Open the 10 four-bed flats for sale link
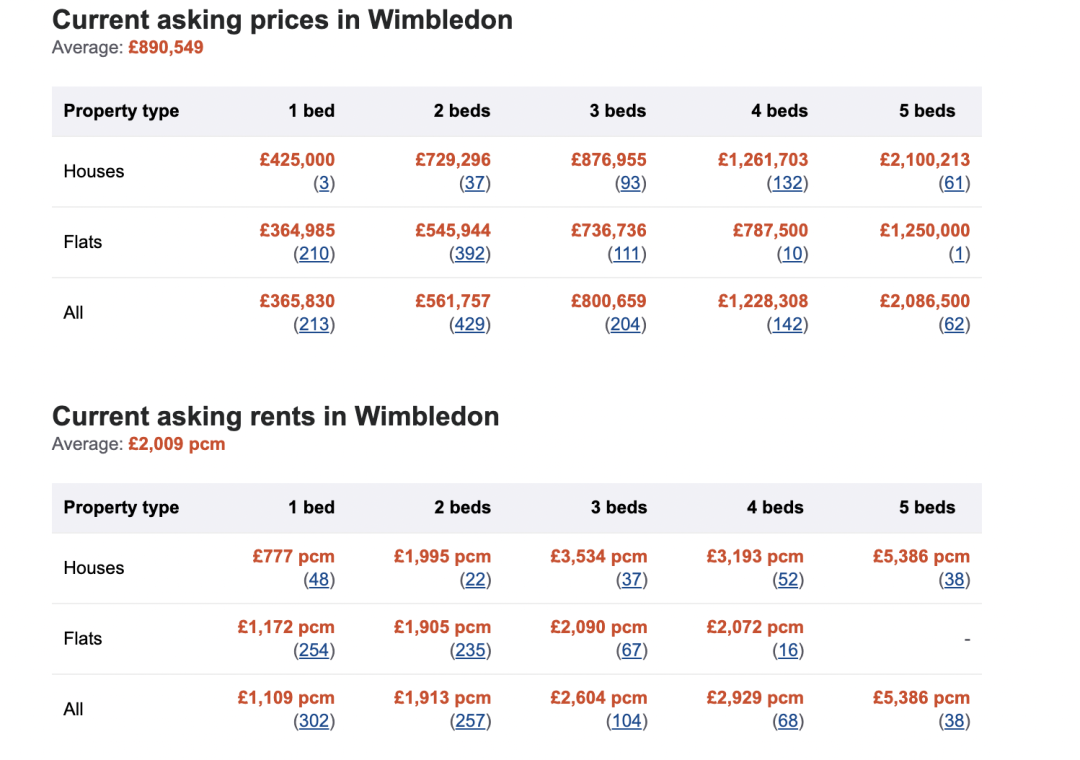 point(792,254)
